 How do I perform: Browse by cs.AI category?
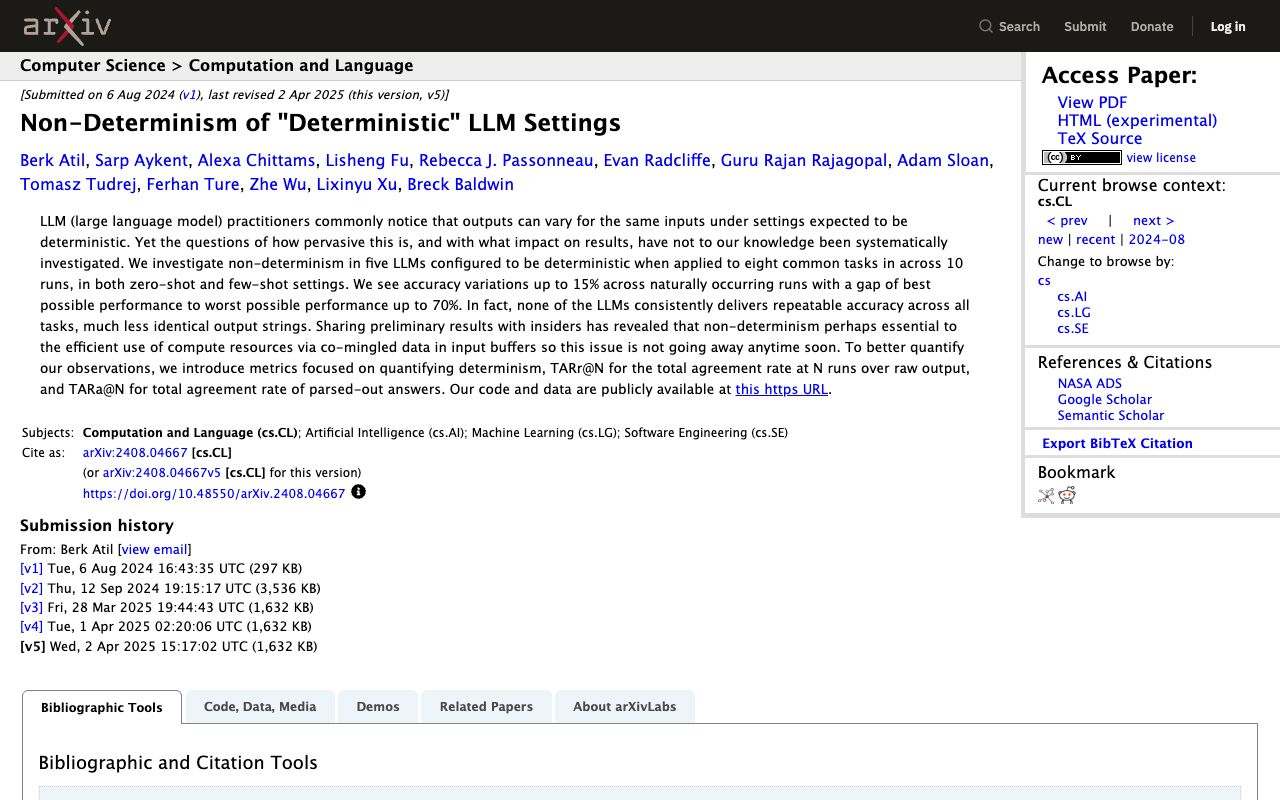[1072, 297]
